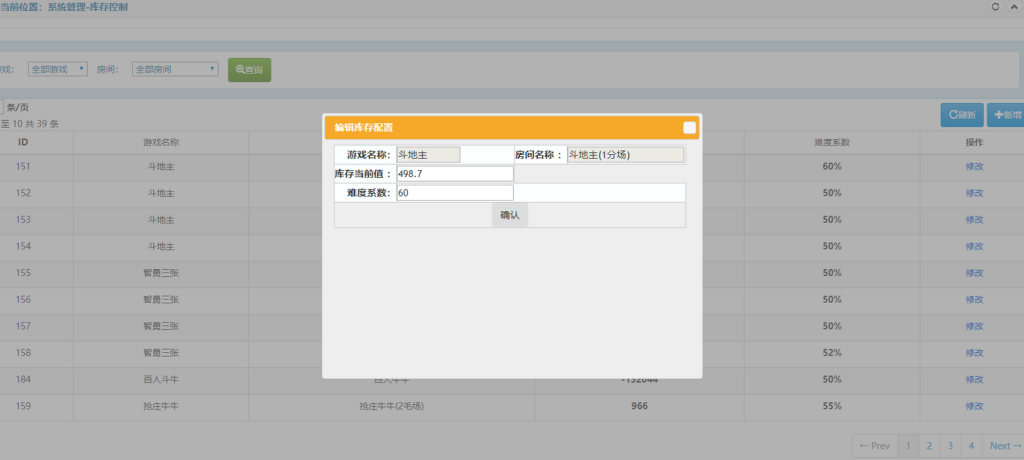Click the reload icon in the top bar
Screen dimensions: 1024x460
995,7
